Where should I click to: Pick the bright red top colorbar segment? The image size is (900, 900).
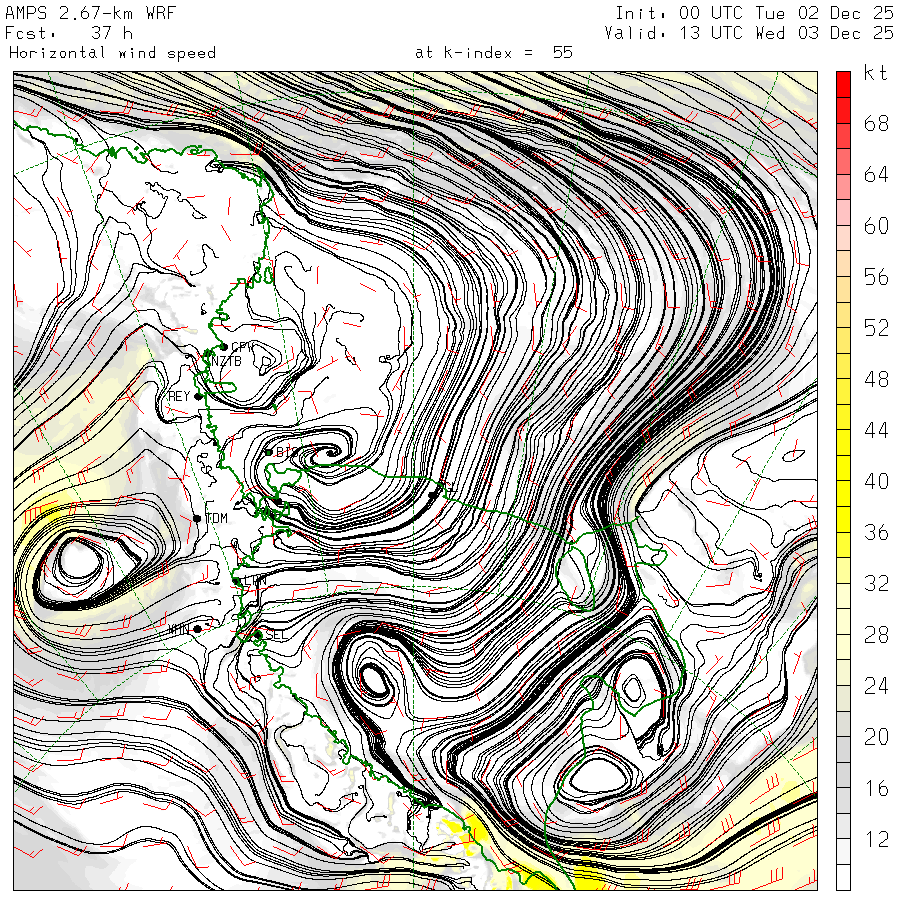click(x=843, y=85)
